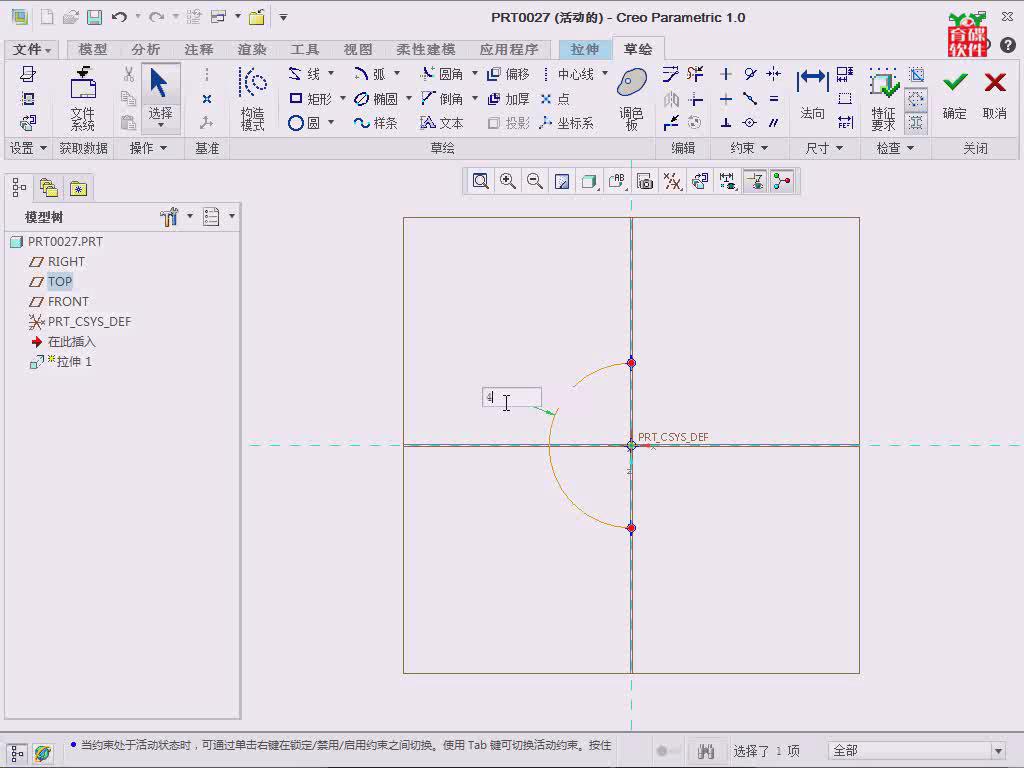This screenshot has width=1024, height=768.
Task: Select the Delete Segment trim tool
Action: (696, 74)
